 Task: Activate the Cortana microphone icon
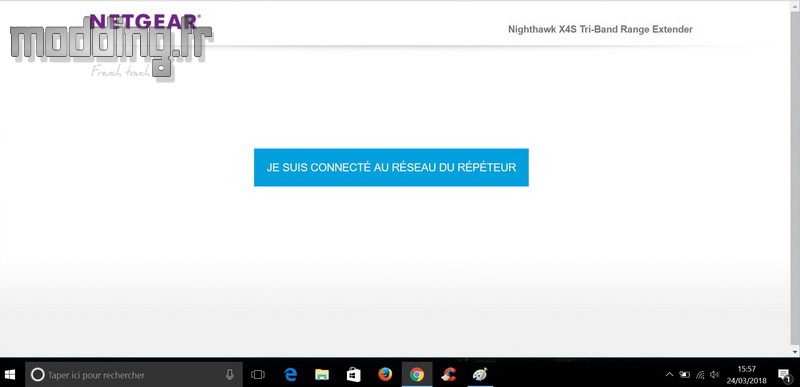tap(230, 375)
